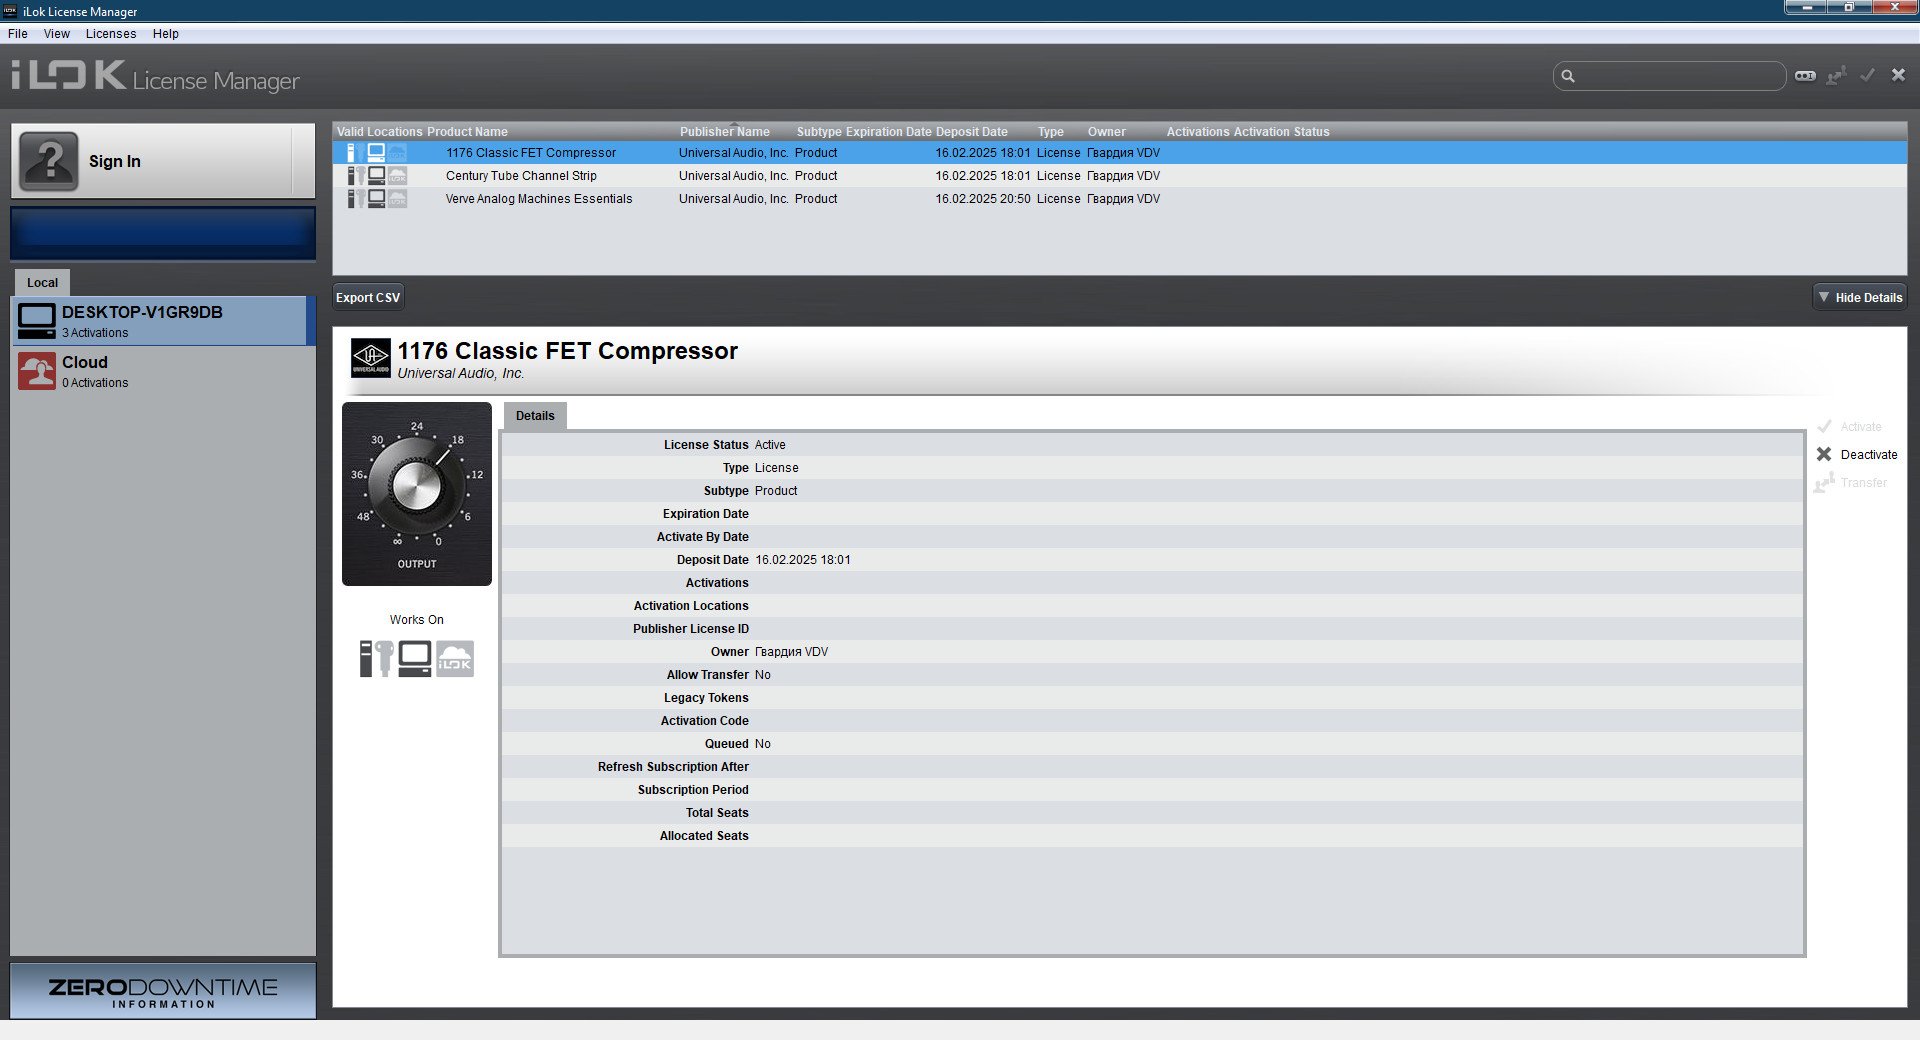The width and height of the screenshot is (1920, 1040).
Task: Open the File menu
Action: (18, 34)
